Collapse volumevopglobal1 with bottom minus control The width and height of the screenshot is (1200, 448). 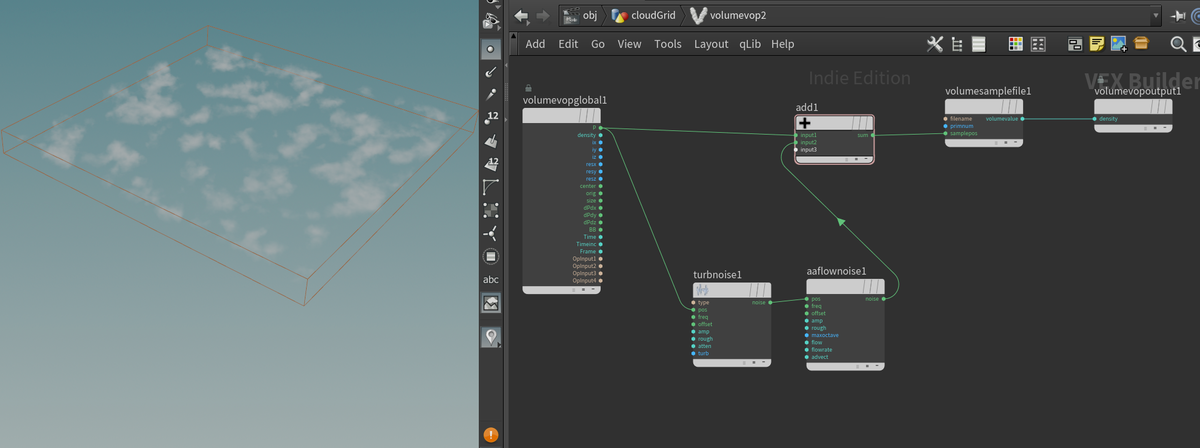pos(594,290)
